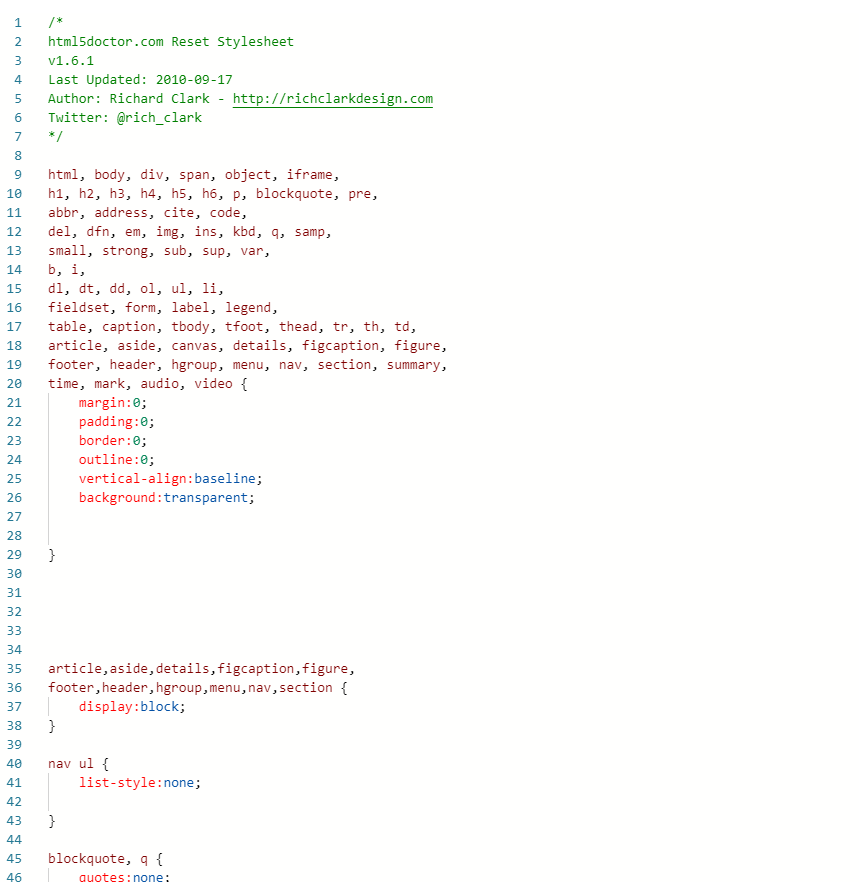Click the padding property on line 22
859x882 pixels.
(106, 422)
